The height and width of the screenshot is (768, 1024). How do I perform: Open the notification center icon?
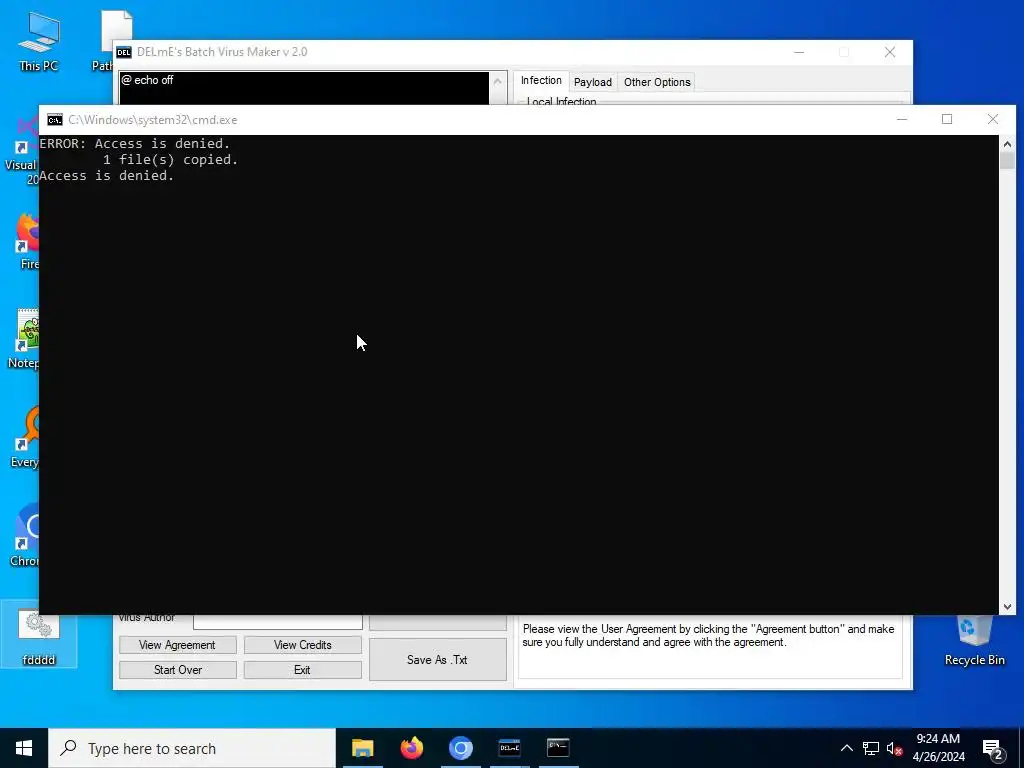[x=993, y=749]
